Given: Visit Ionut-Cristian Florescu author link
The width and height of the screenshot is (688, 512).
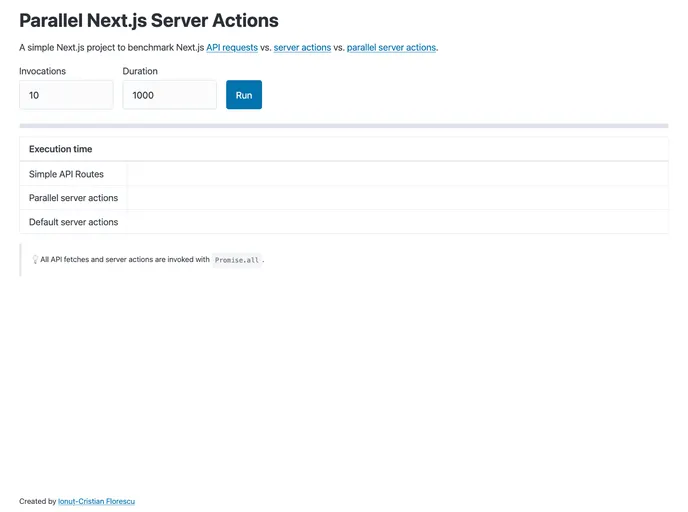Looking at the screenshot, I should [x=97, y=501].
